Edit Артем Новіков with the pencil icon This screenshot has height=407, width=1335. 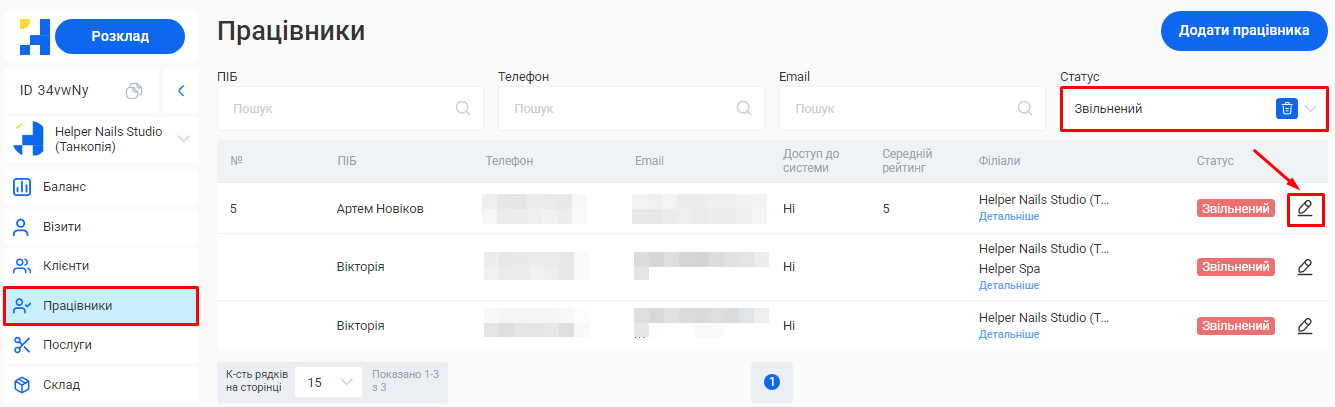tap(1304, 208)
